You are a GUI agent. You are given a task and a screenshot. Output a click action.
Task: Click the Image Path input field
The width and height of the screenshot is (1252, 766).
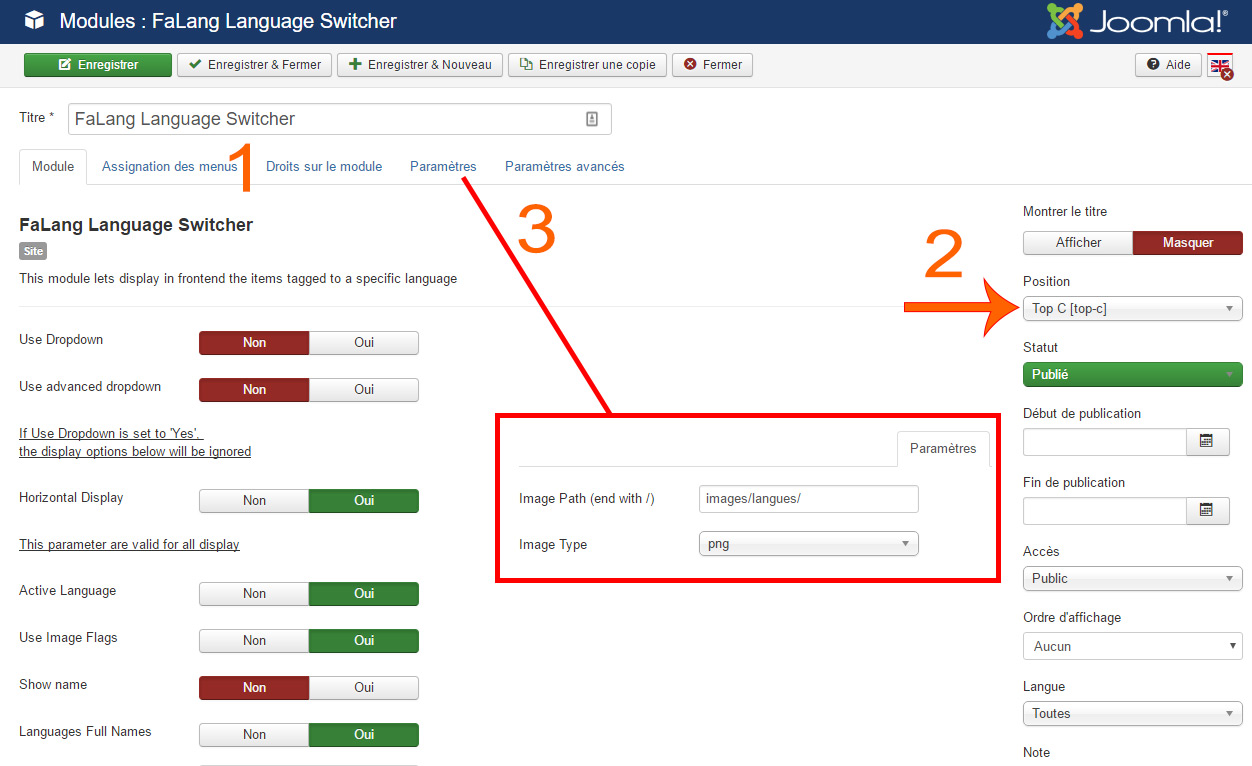(808, 499)
